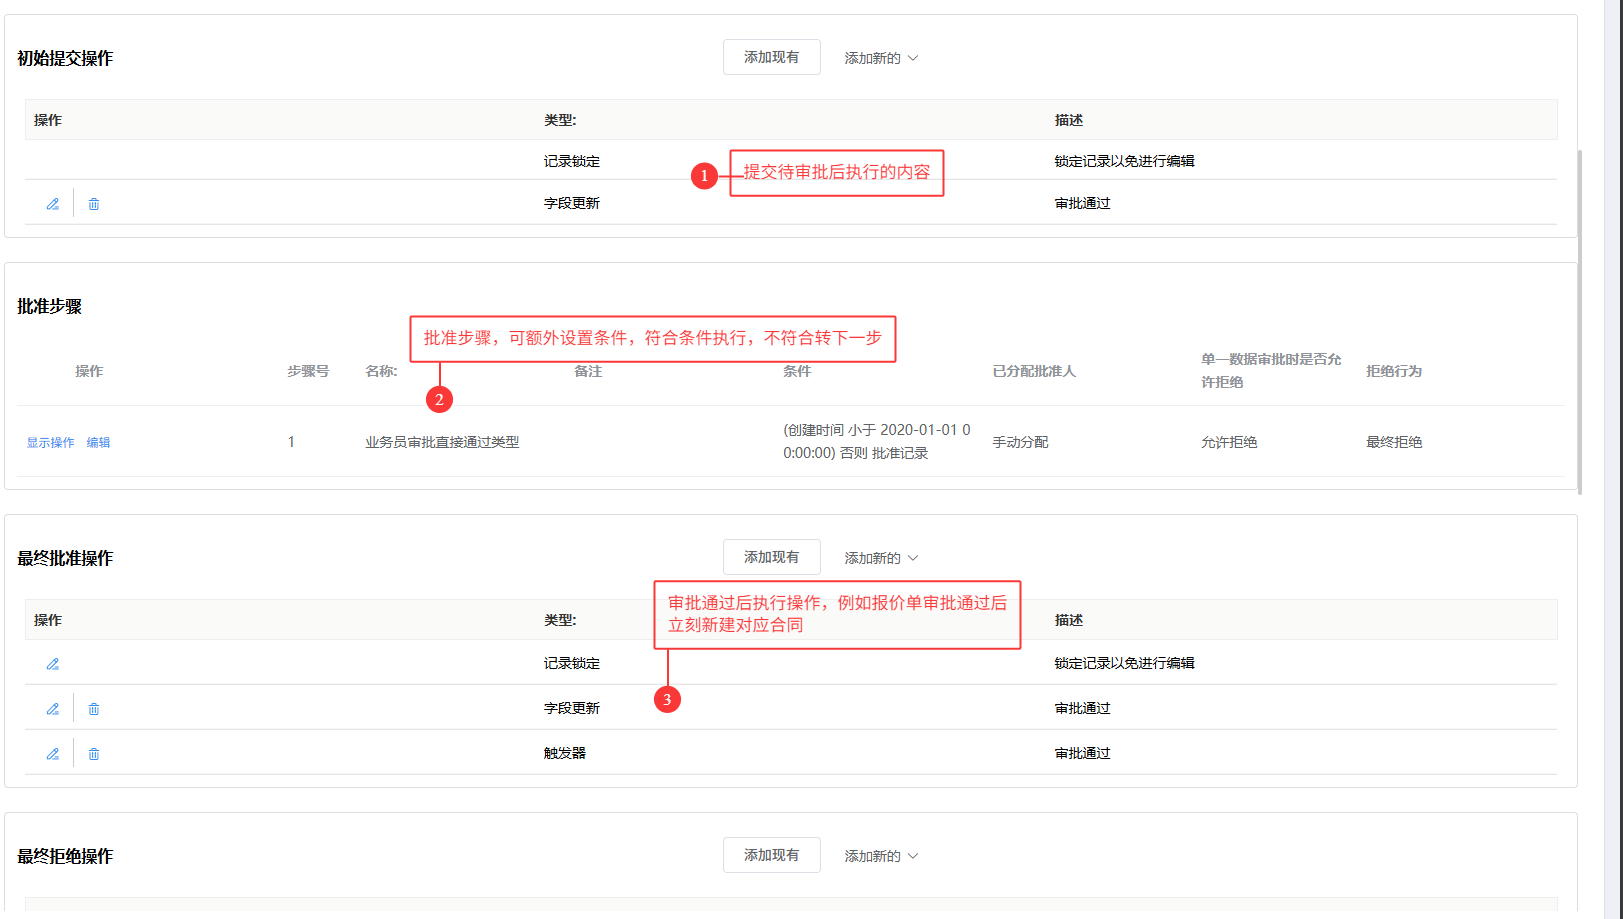The width and height of the screenshot is (1623, 919).
Task: Edit the 字段更新 action in 初始提交操作
Action: (x=53, y=204)
